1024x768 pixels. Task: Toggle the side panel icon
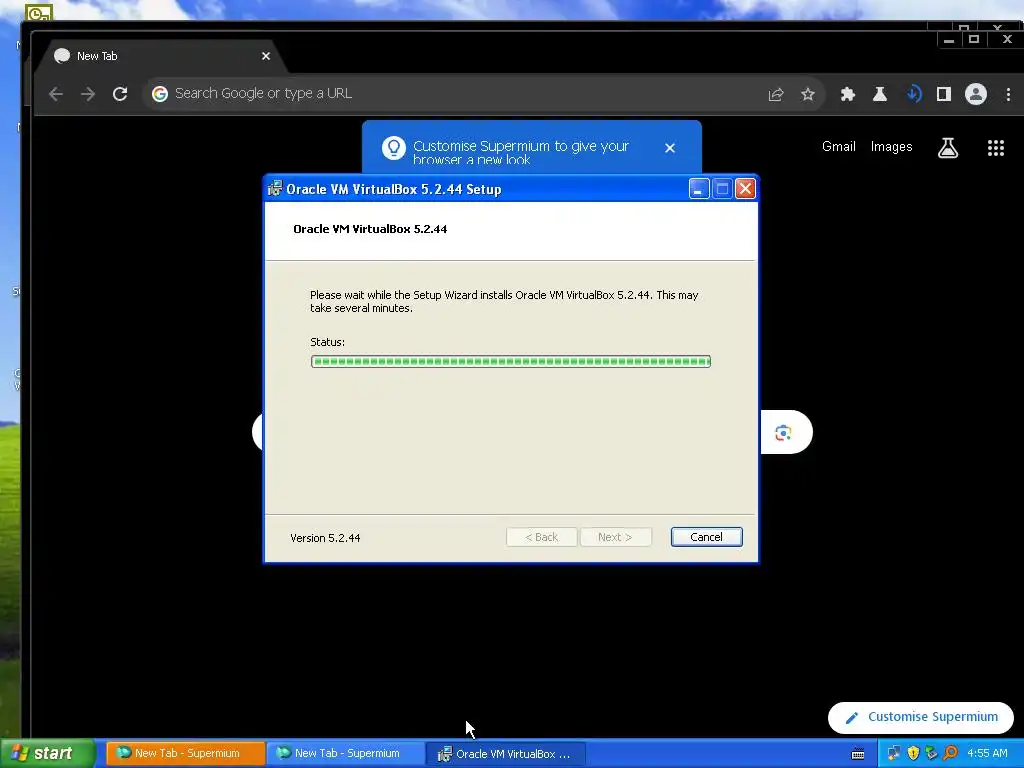944,94
